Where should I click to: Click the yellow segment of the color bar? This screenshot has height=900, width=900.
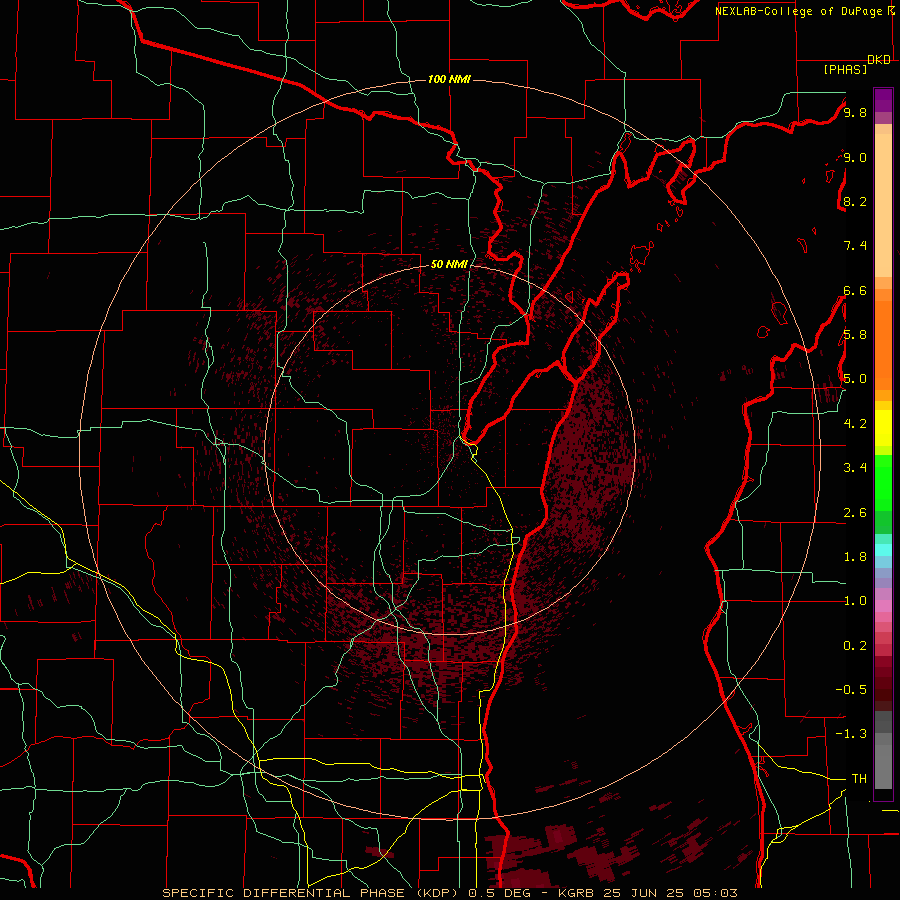click(x=883, y=428)
